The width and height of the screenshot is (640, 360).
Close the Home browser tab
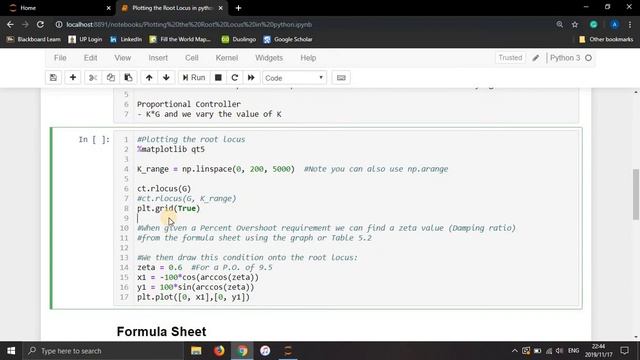coord(109,8)
